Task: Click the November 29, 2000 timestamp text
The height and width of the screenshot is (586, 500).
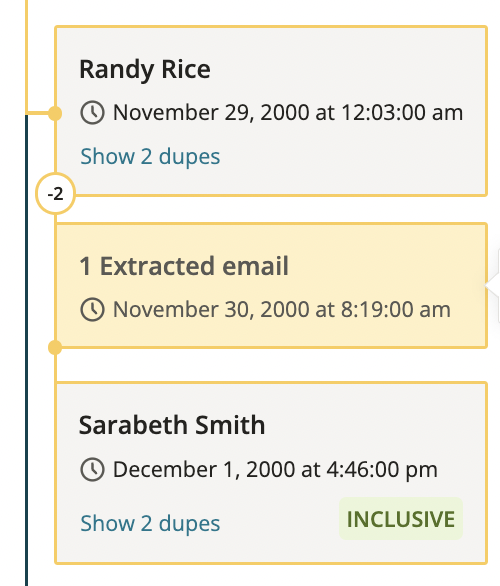Action: click(288, 112)
